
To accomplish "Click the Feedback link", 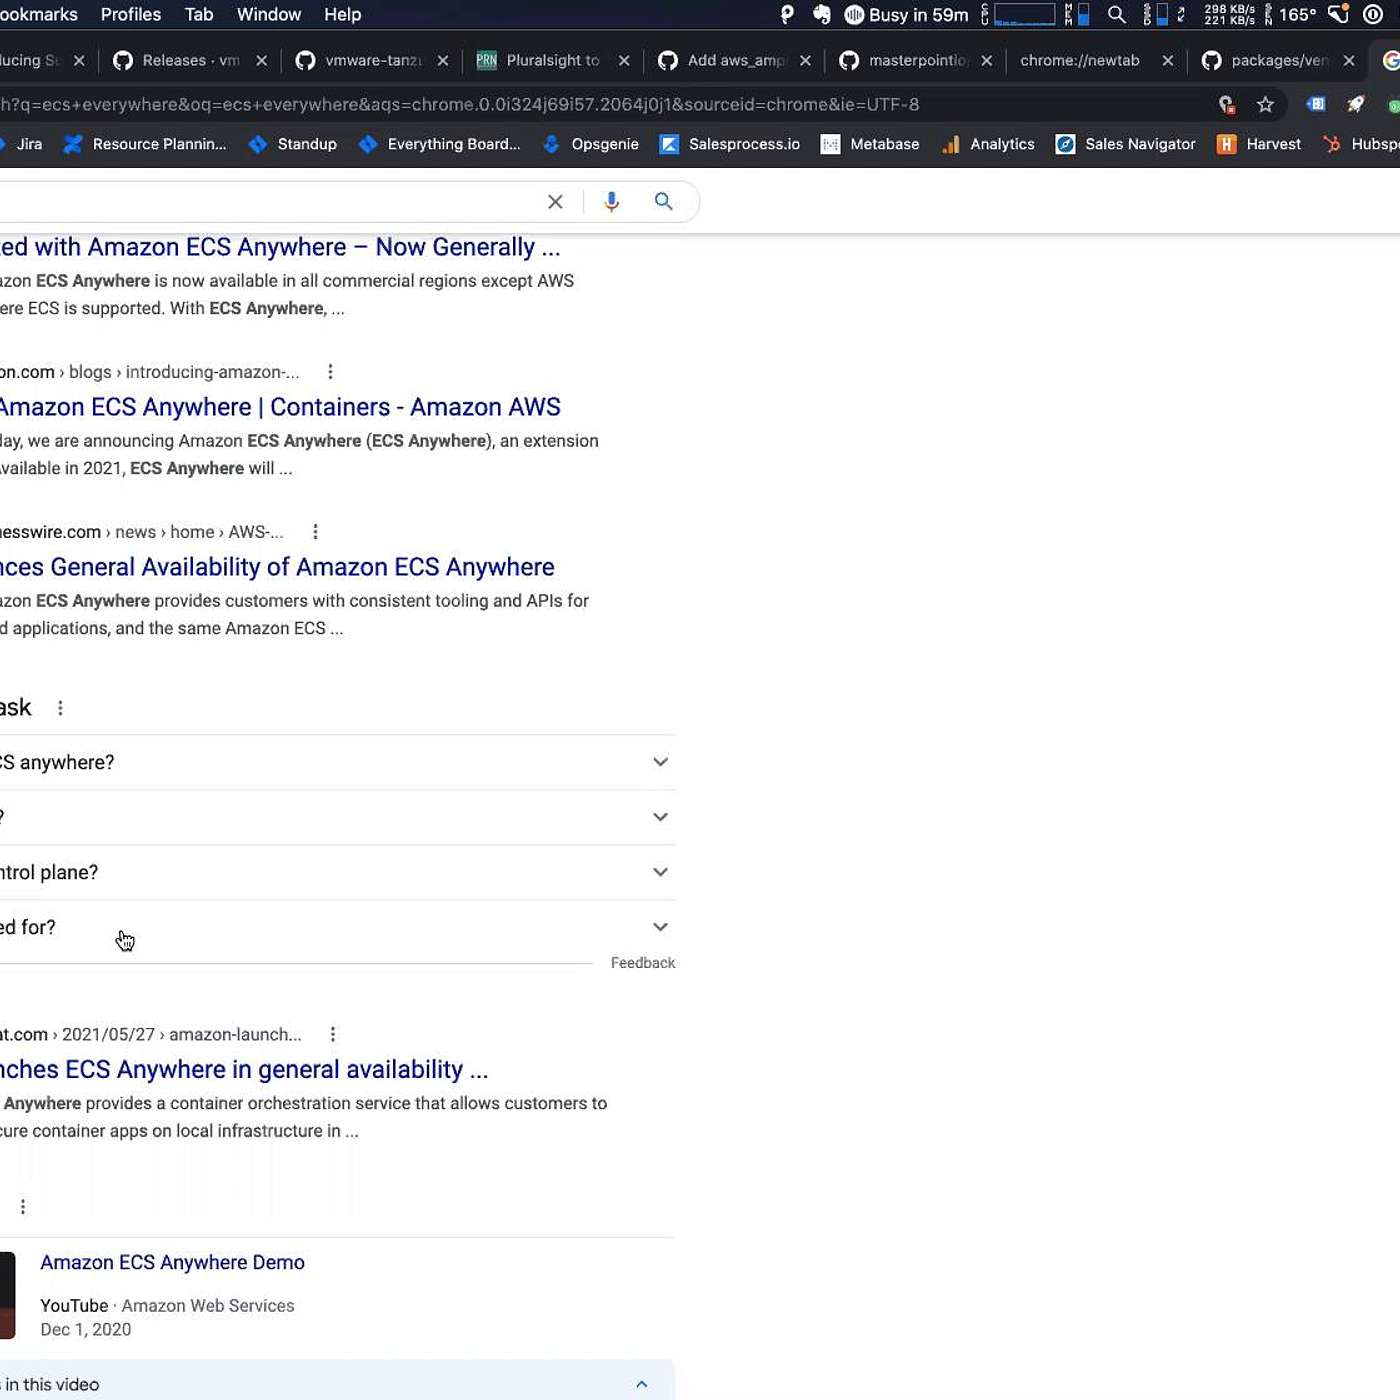I will point(642,962).
